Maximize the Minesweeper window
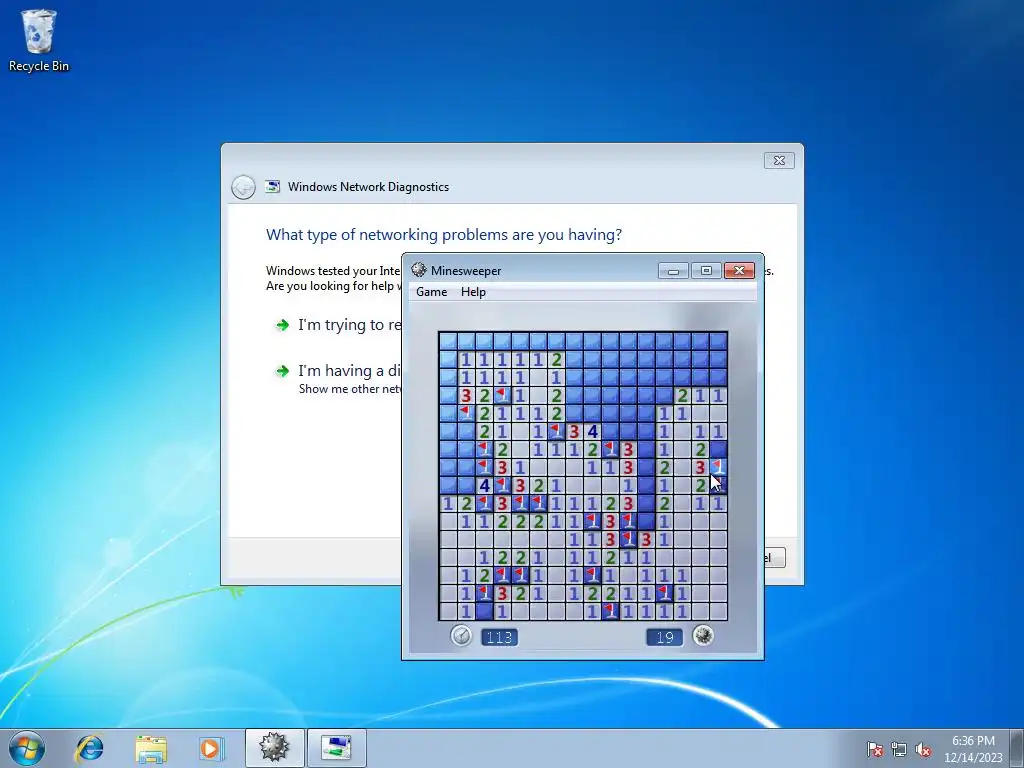Screen dimensions: 1024x768 pyautogui.click(x=706, y=270)
